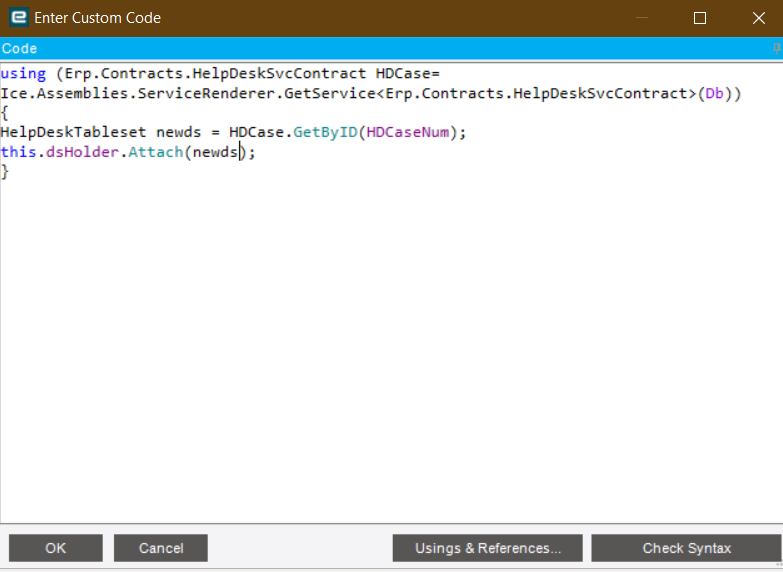Click 'HelpDeskTableset' type name
783x572 pixels.
73,132
